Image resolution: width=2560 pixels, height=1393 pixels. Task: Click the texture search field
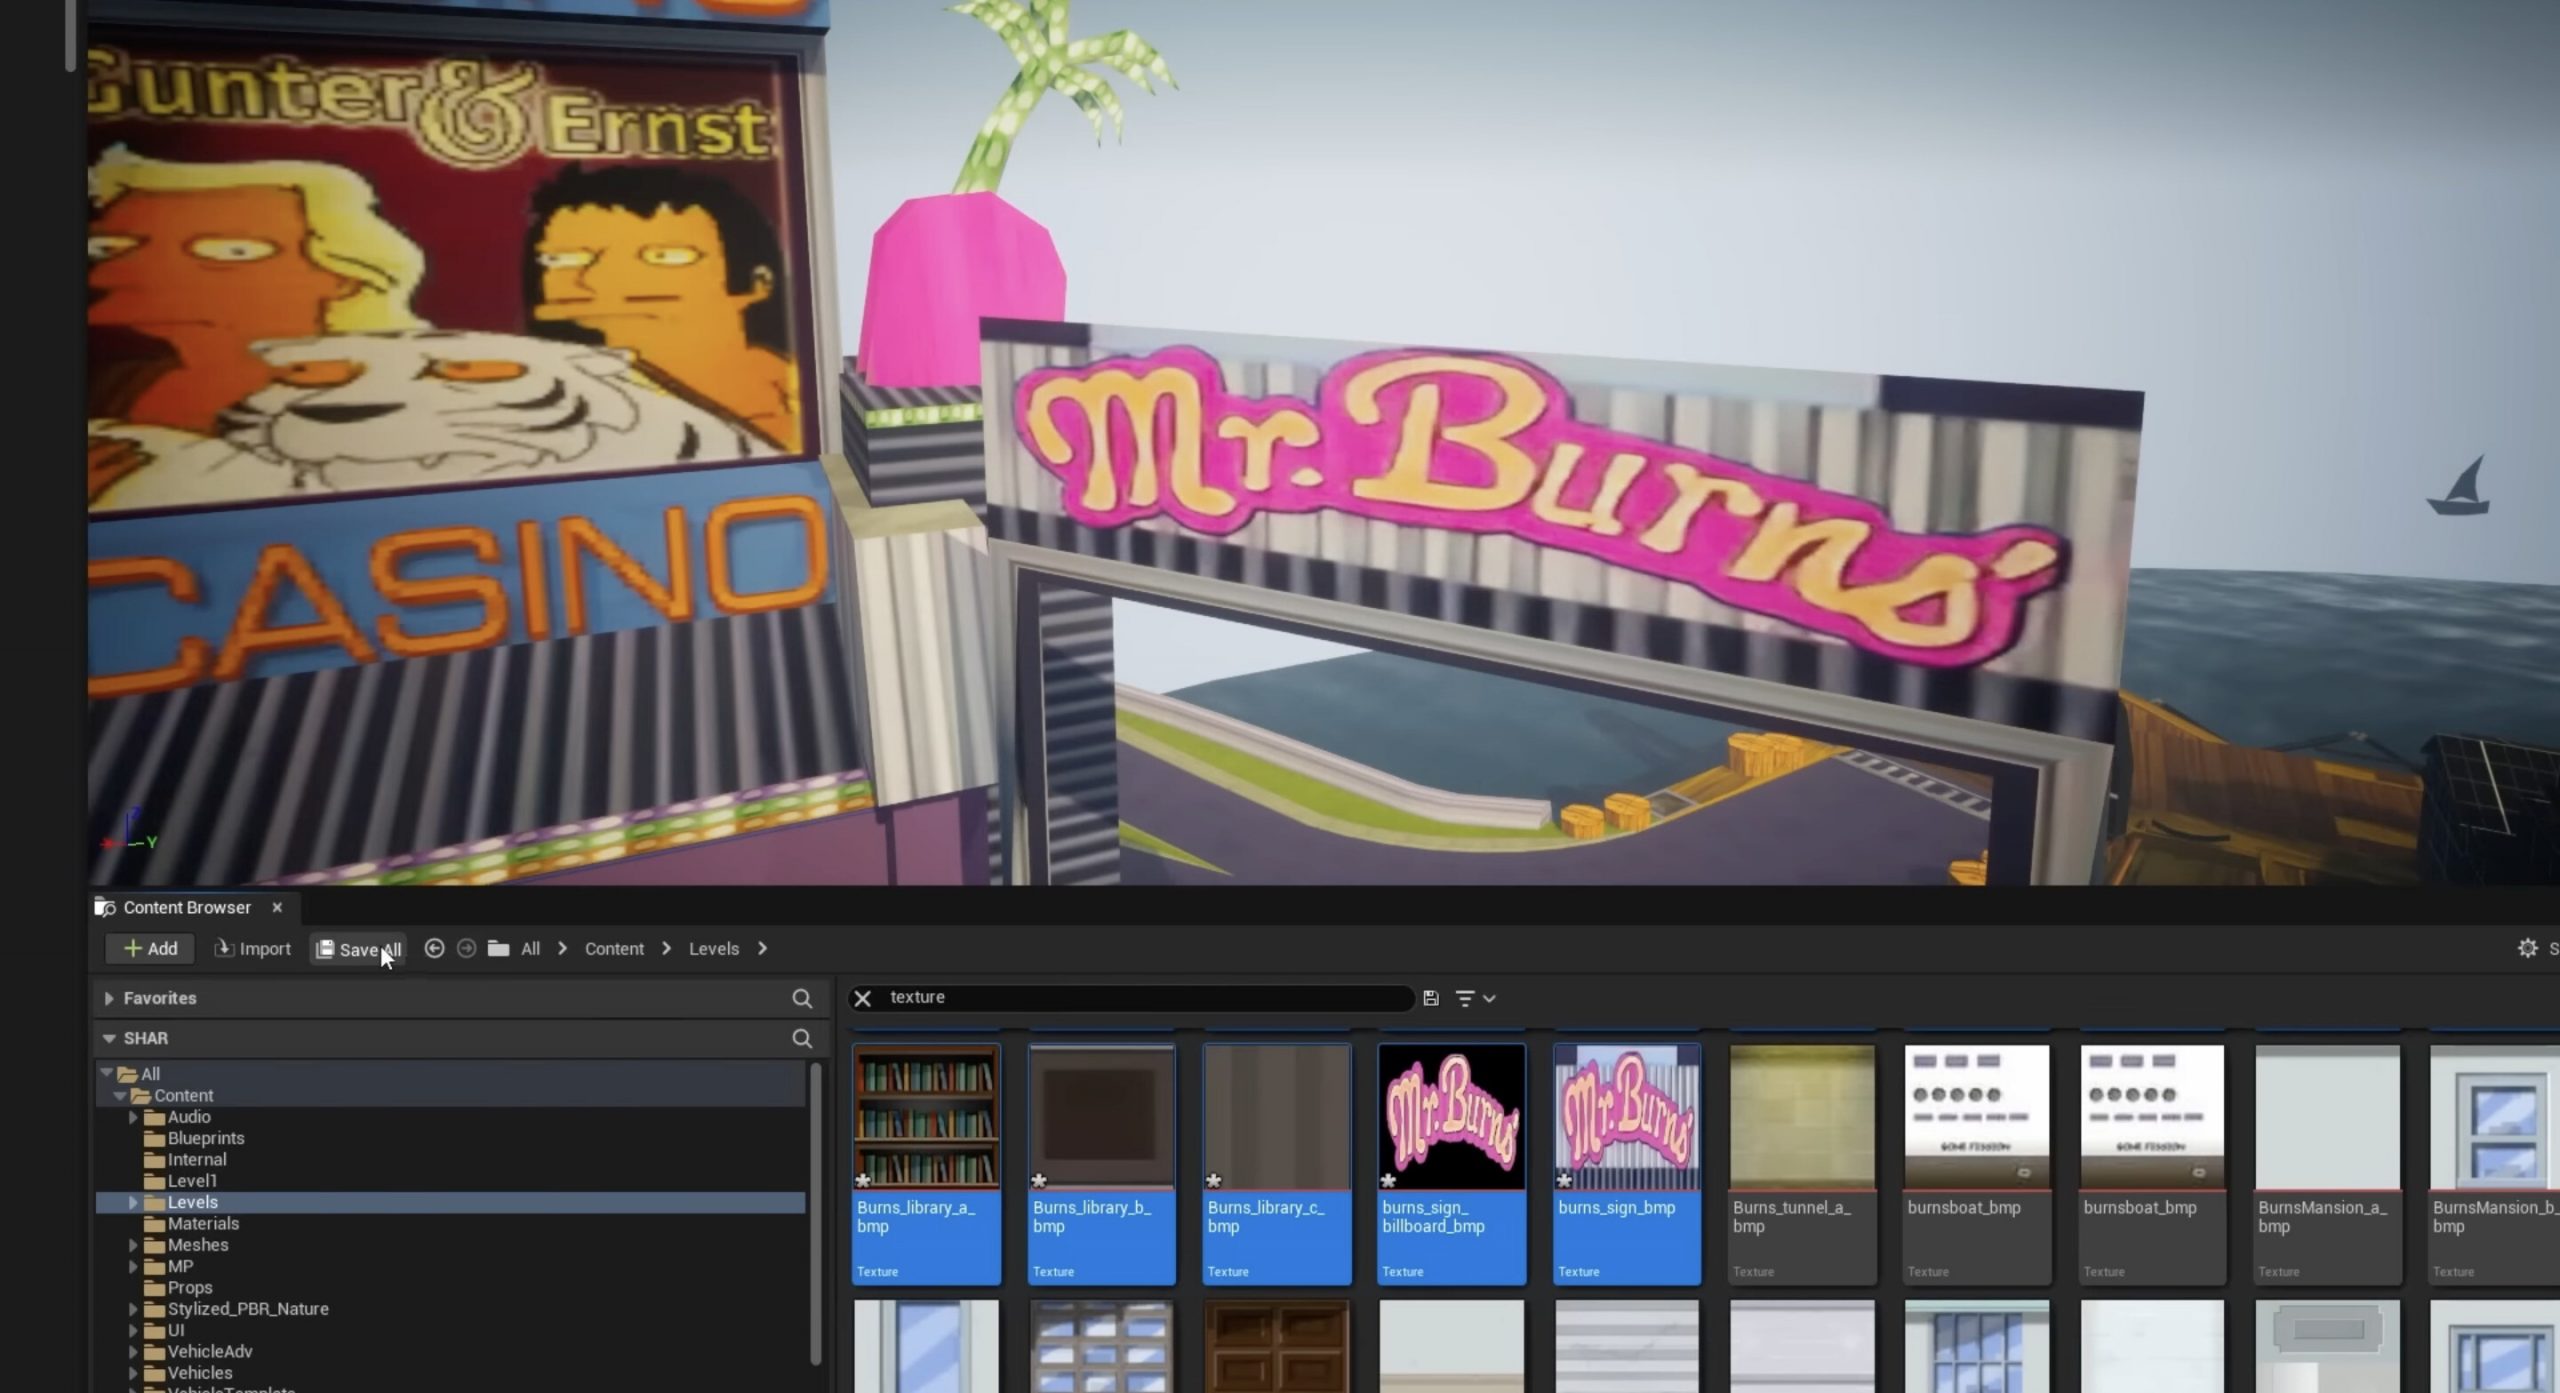1140,998
